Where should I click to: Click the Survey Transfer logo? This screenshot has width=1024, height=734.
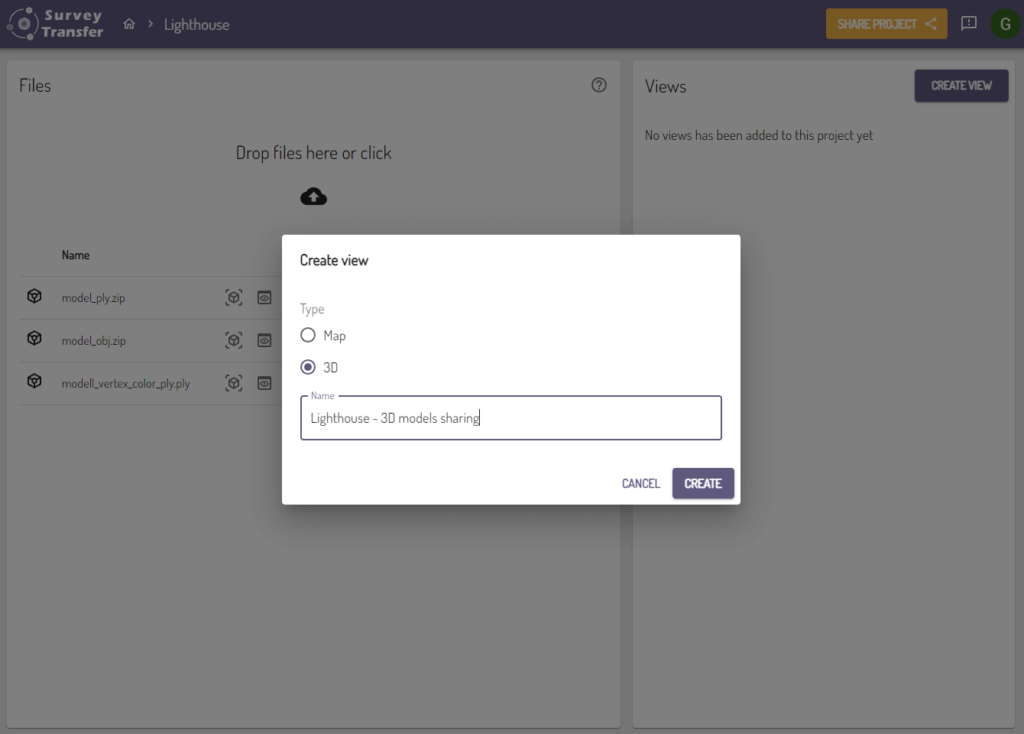[x=56, y=24]
